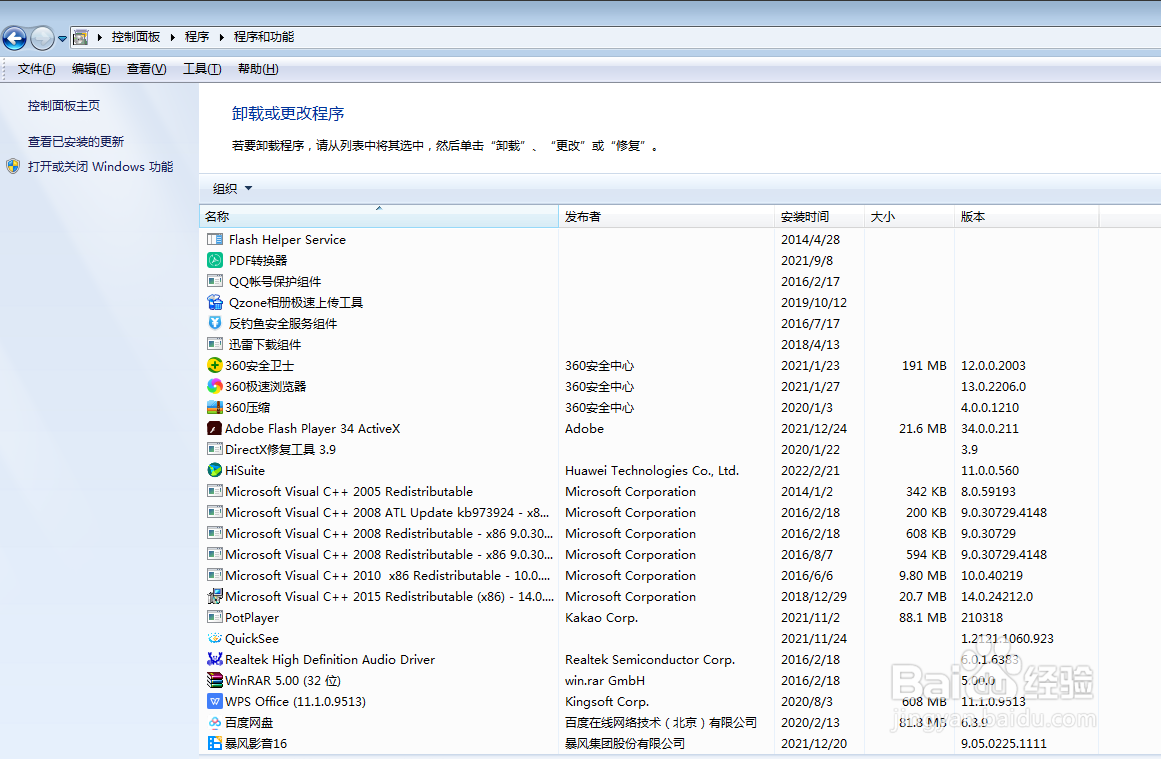Open 打开或关闭 Windows 功能 link

pos(101,167)
